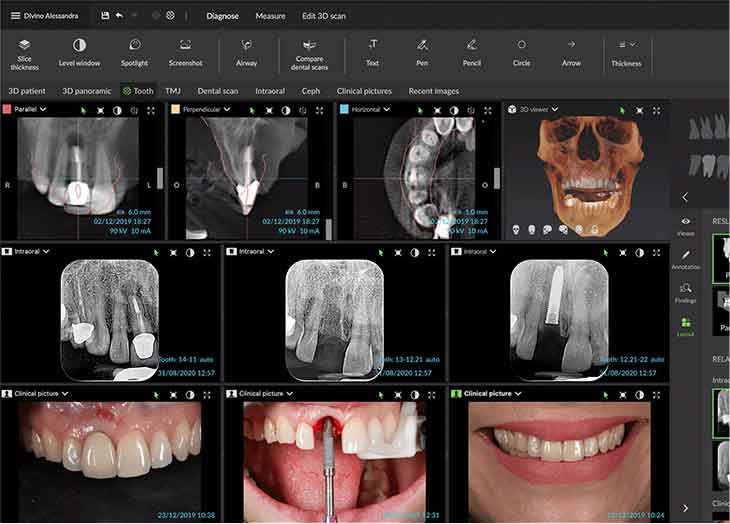Select first skull orientation preset in 3D viewer
Image resolution: width=730 pixels, height=524 pixels.
point(516,229)
